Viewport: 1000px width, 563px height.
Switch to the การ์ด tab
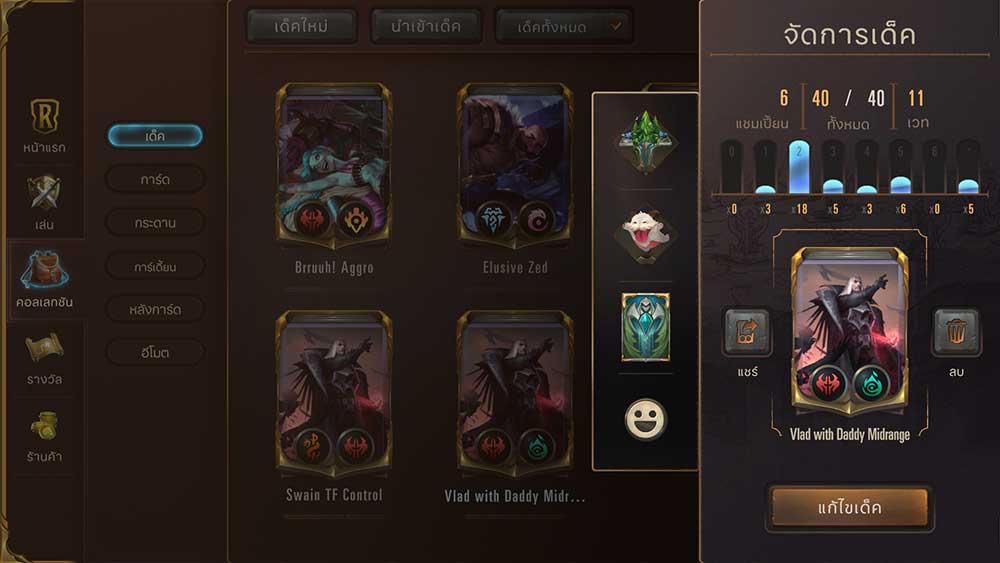155,180
